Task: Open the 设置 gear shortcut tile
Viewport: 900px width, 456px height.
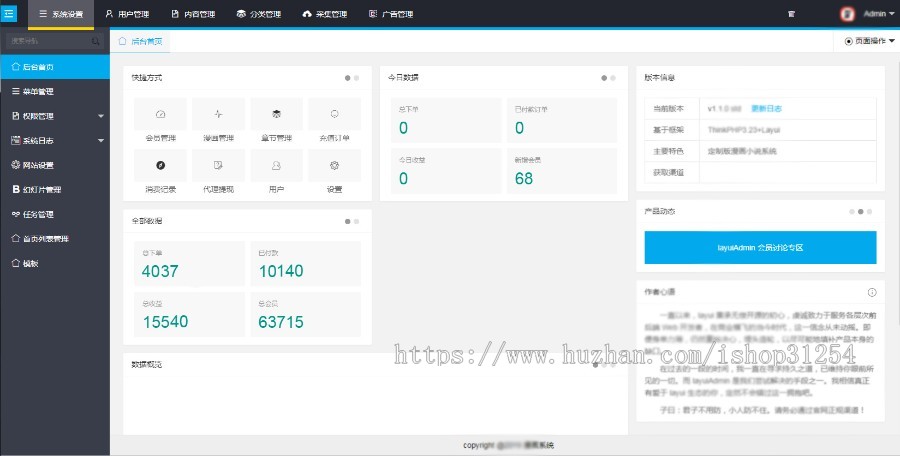Action: pyautogui.click(x=335, y=171)
